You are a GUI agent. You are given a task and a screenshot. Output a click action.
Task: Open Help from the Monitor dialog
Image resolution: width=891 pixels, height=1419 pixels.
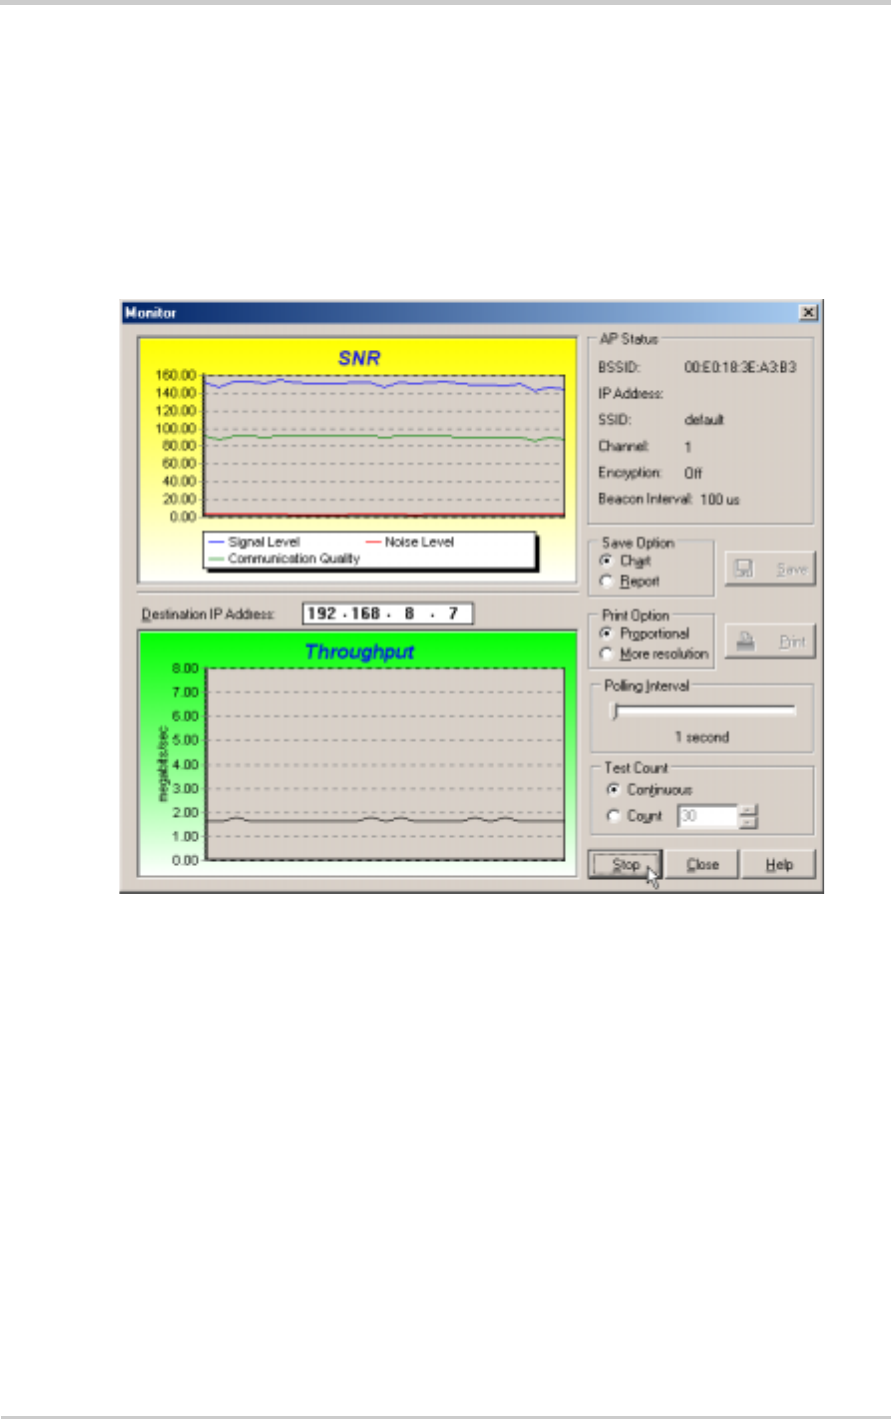pos(779,865)
